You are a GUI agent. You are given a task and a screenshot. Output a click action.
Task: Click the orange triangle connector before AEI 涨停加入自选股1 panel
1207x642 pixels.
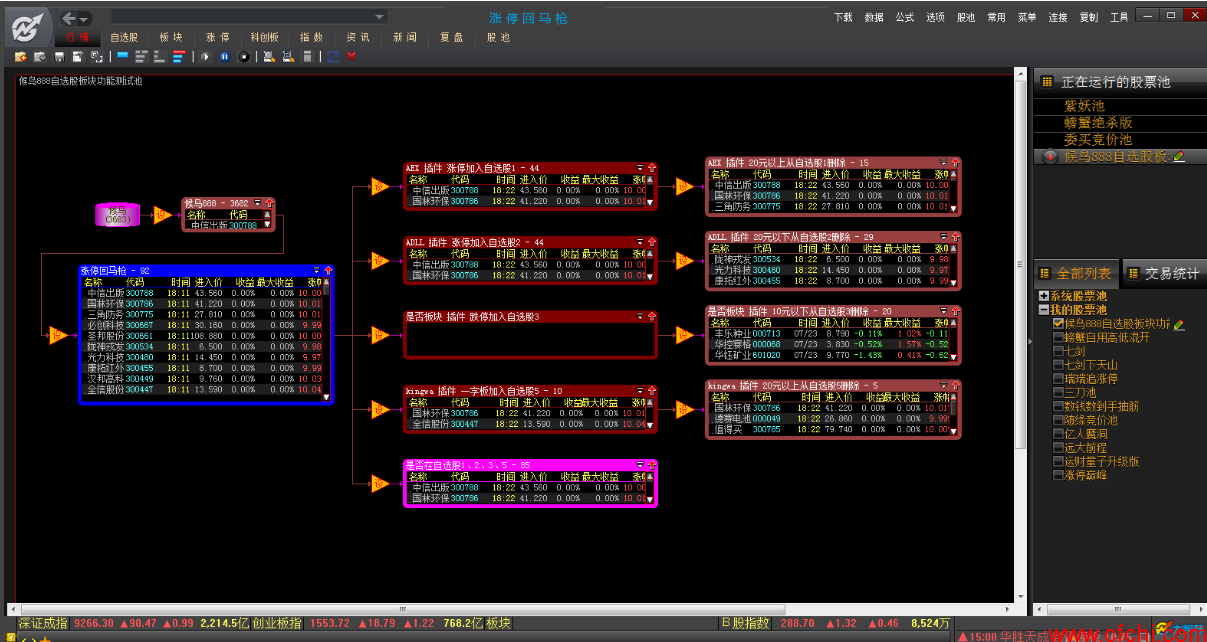[x=379, y=186]
